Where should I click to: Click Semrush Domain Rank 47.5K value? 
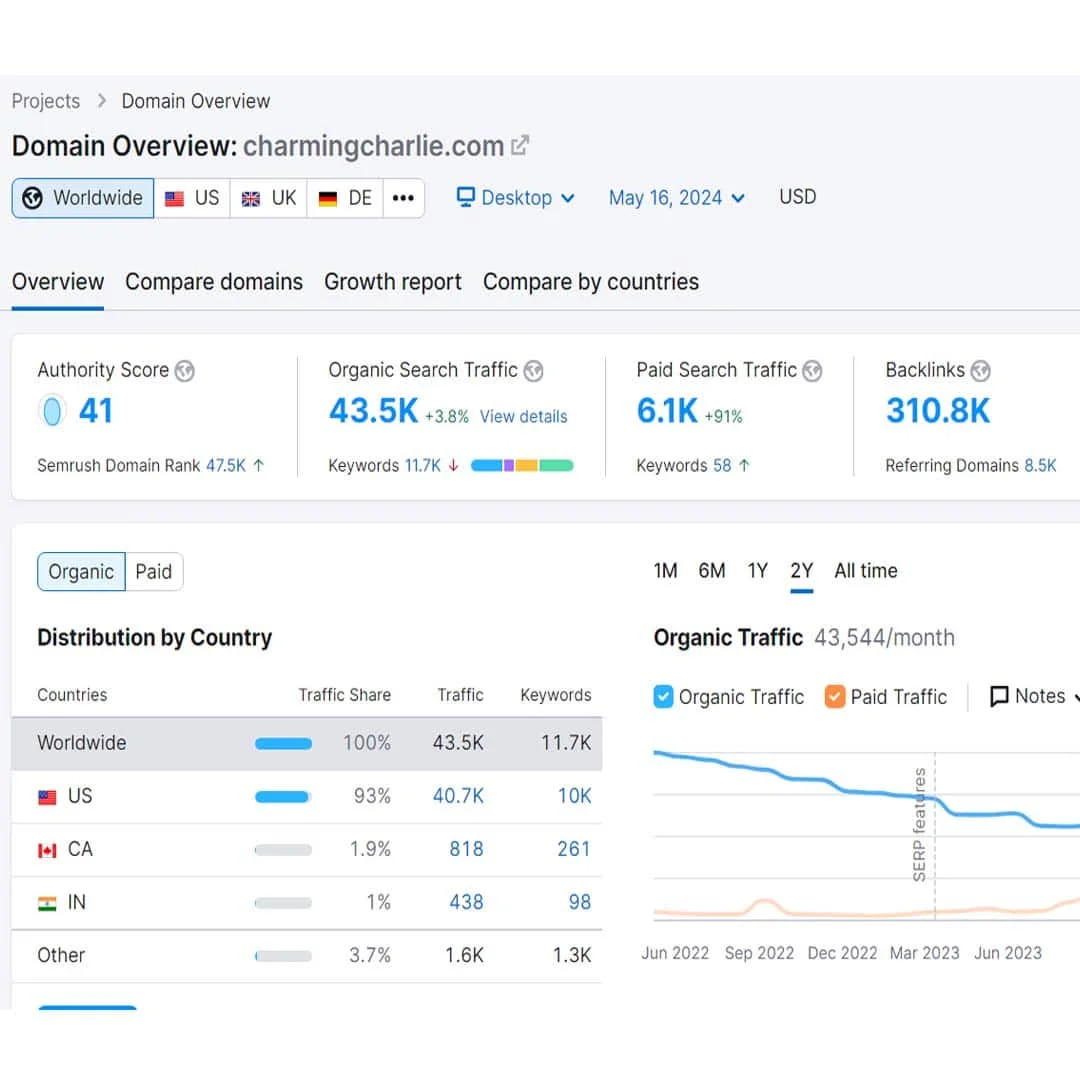[226, 466]
